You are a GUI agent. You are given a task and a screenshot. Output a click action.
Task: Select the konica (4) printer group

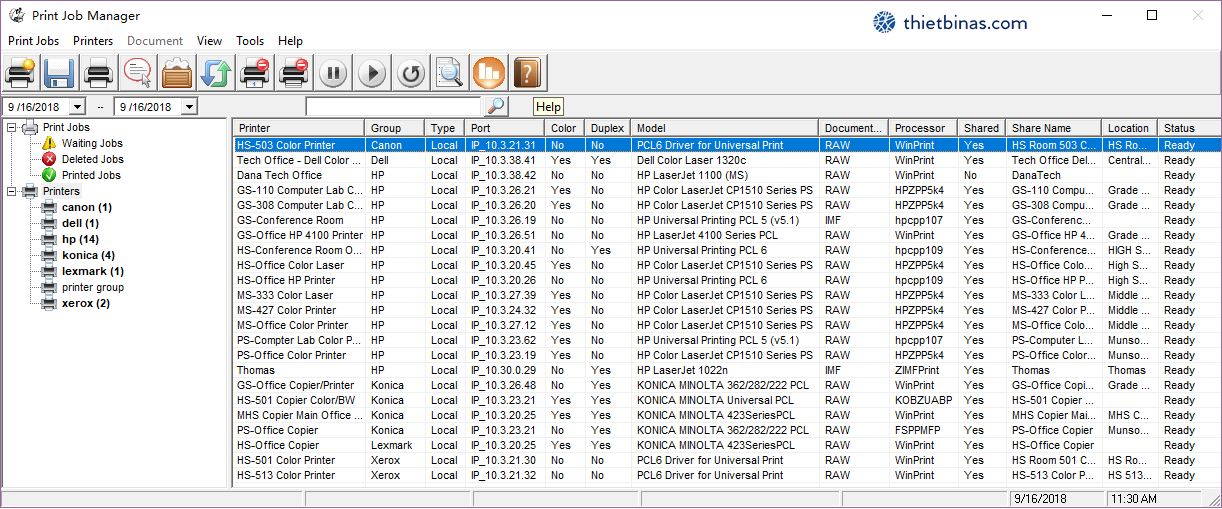(87, 255)
